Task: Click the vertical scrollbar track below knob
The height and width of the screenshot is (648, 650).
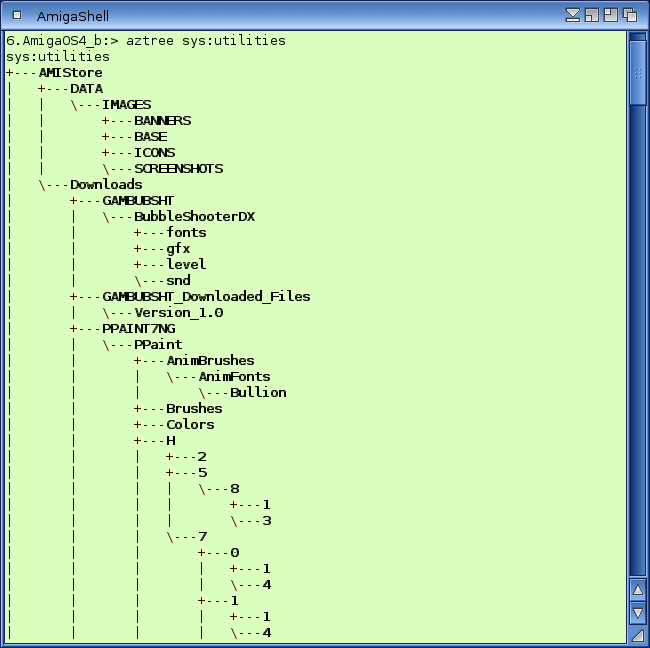Action: (638, 340)
